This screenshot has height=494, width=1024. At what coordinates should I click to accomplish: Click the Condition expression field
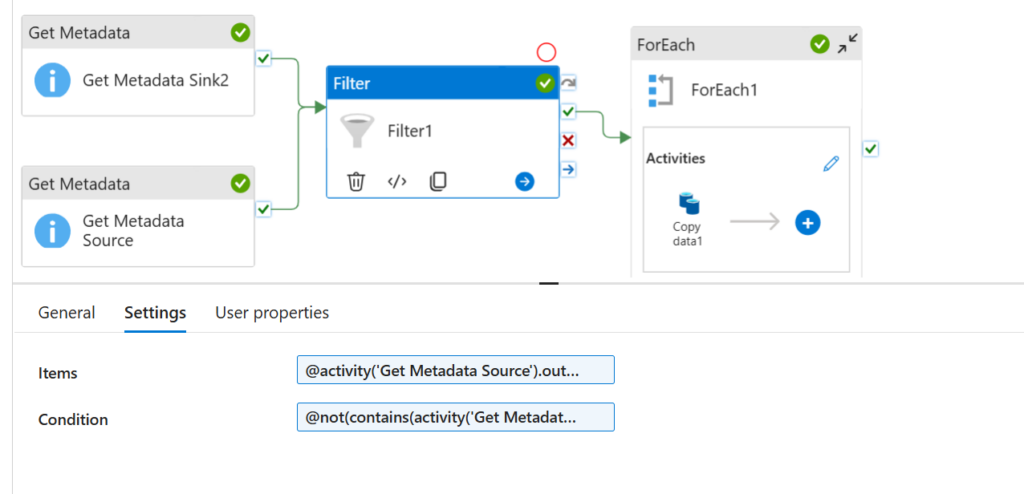click(x=455, y=417)
